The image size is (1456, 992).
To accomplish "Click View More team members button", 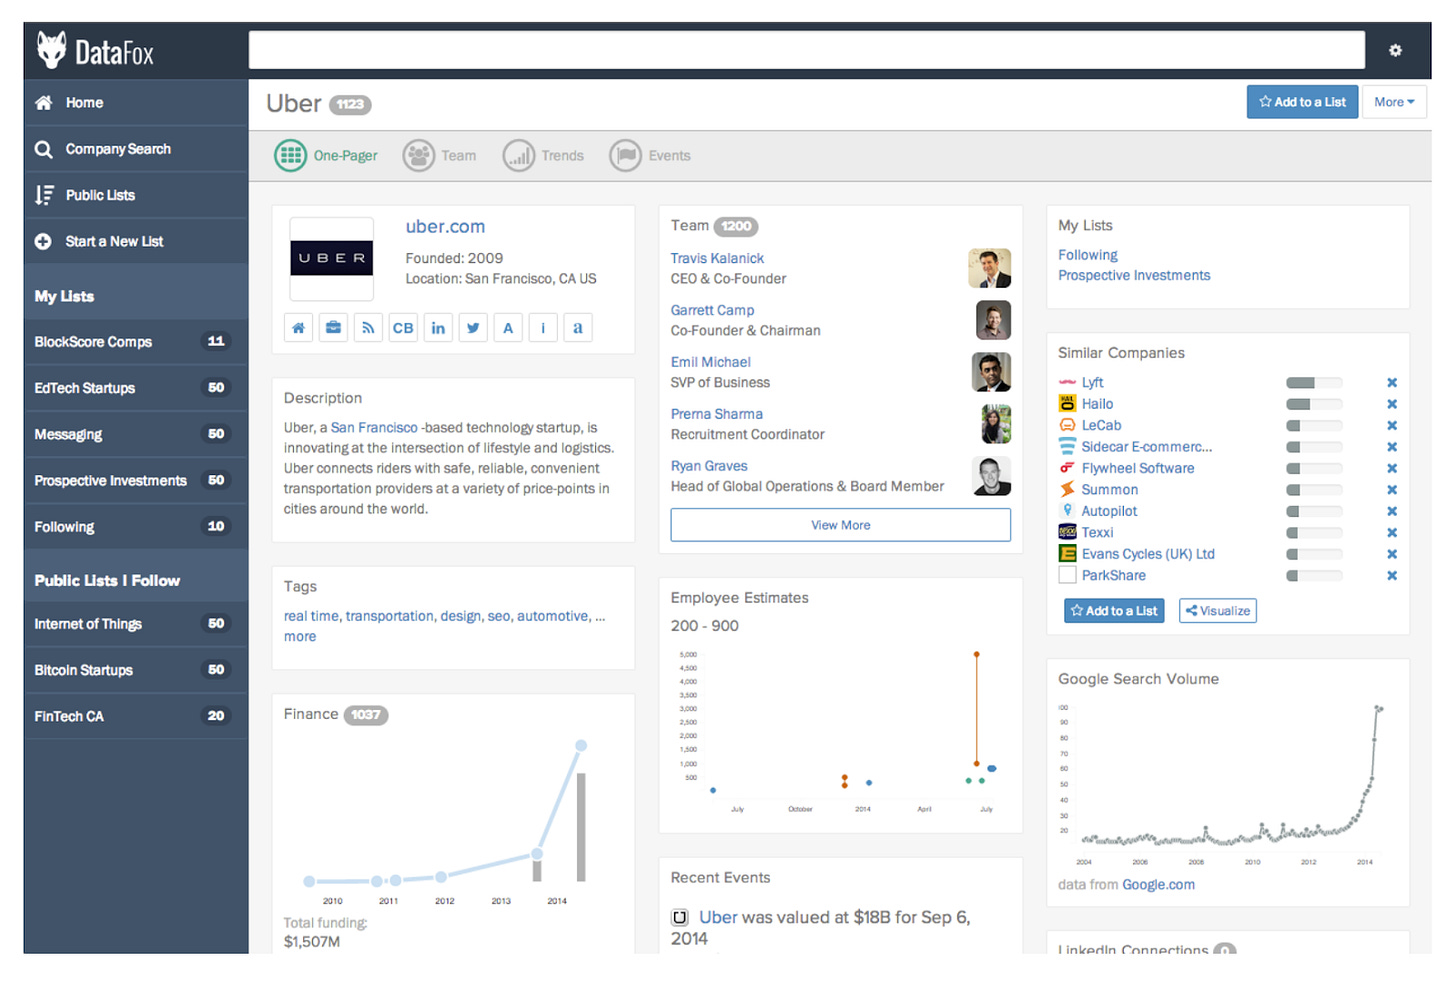I will click(840, 525).
